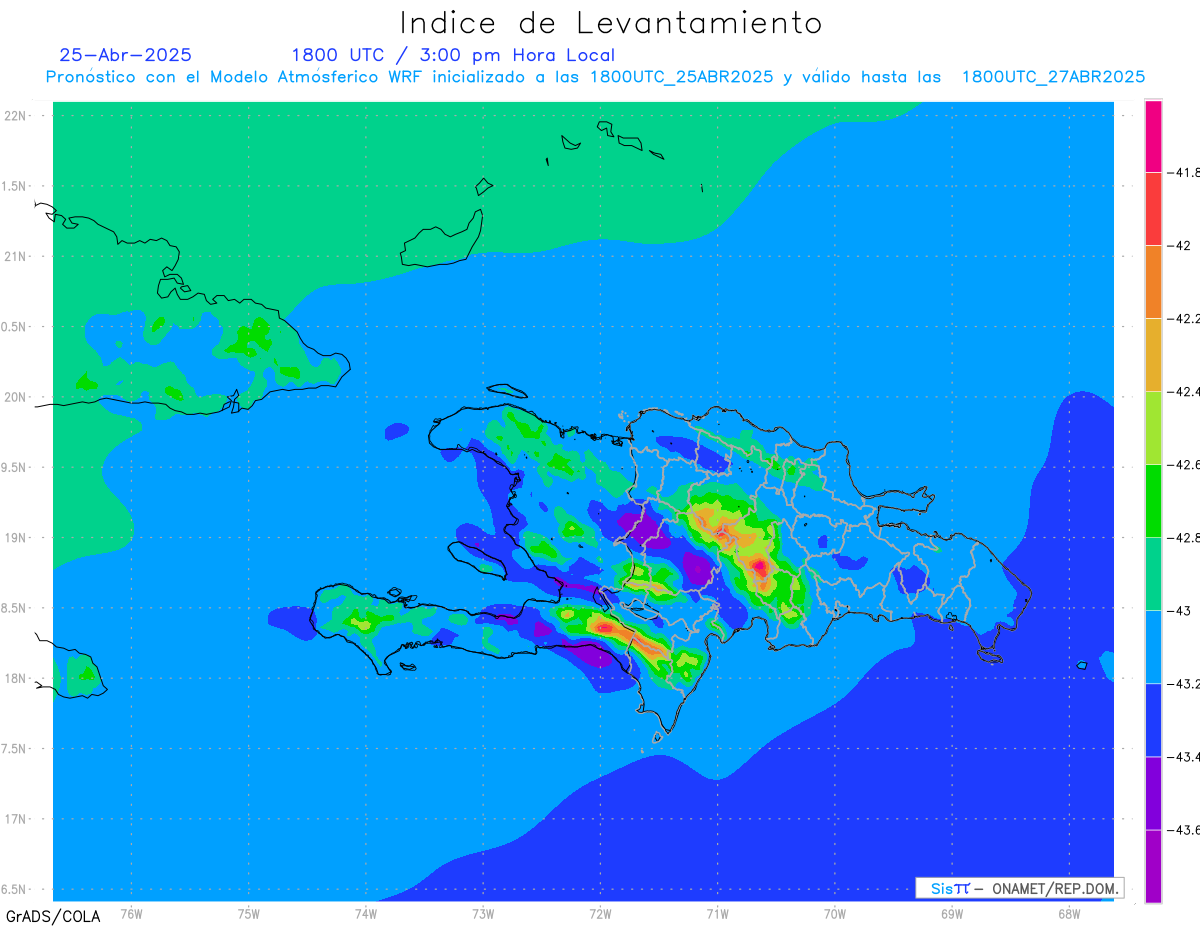Click the longitude label "75W"
This screenshot has width=1200, height=927.
coord(249,913)
